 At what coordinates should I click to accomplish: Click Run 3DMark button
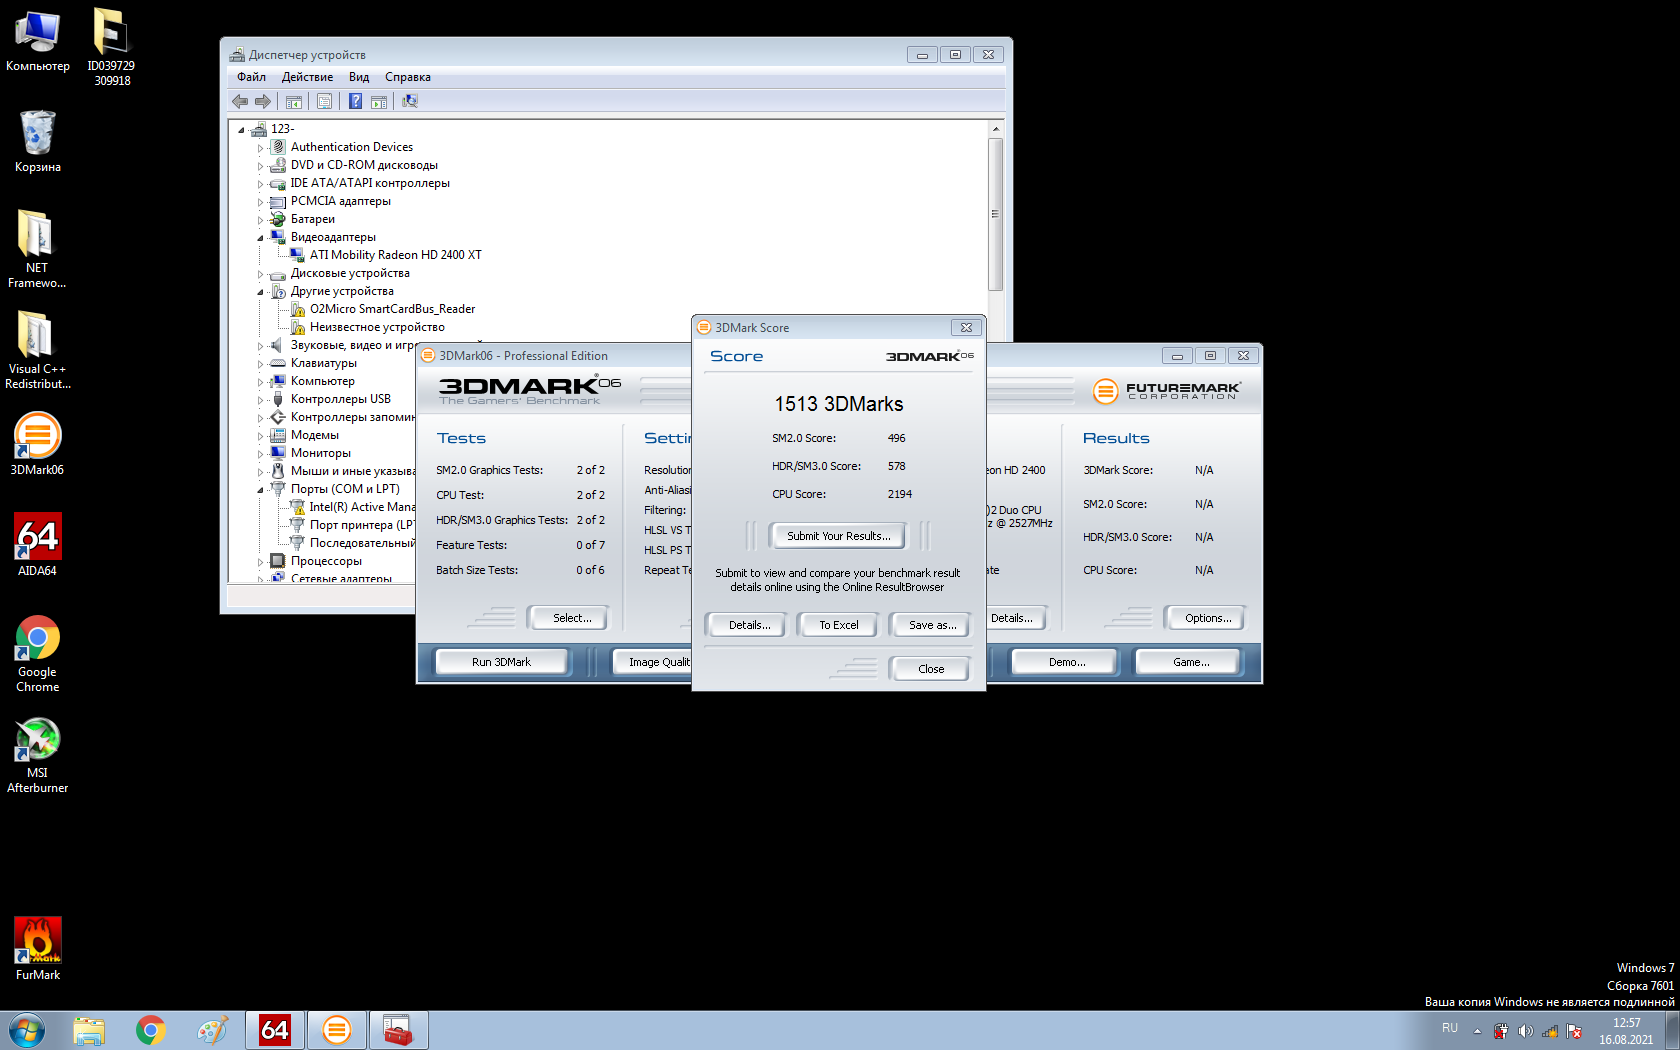click(501, 662)
